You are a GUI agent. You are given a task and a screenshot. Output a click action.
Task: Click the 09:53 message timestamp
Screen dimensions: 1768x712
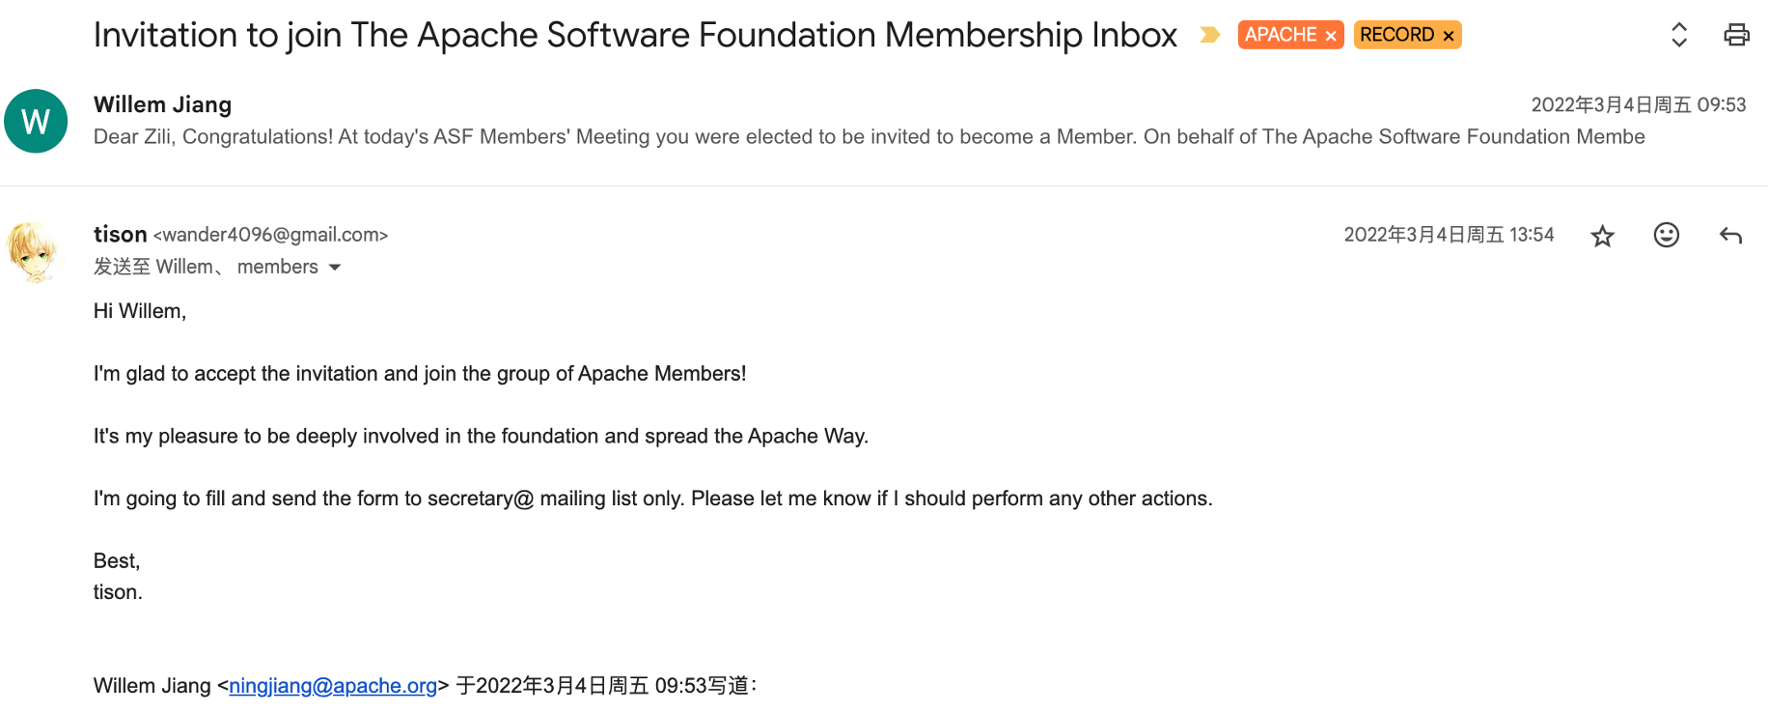(1638, 105)
